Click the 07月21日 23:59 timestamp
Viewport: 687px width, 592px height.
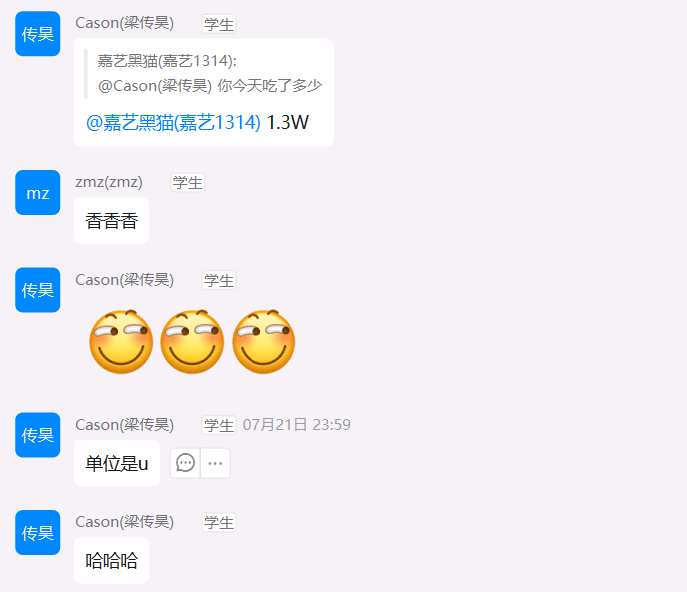pos(297,425)
